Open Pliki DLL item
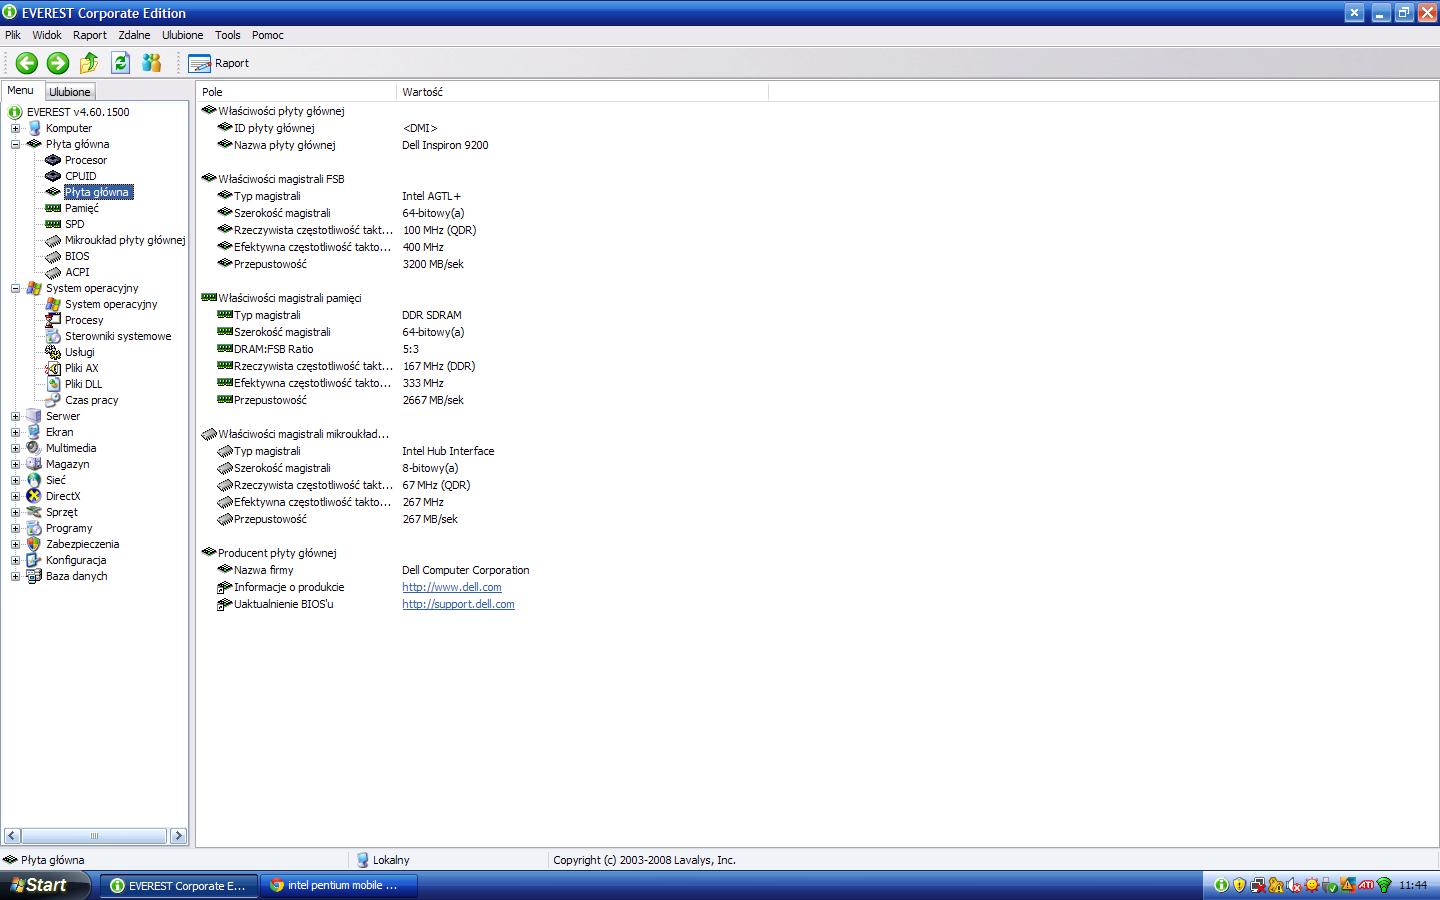Viewport: 1440px width, 900px height. pos(83,384)
